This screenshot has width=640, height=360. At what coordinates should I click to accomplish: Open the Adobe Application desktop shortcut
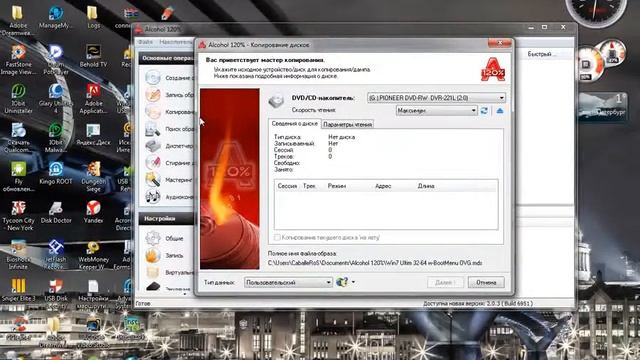pos(93,99)
